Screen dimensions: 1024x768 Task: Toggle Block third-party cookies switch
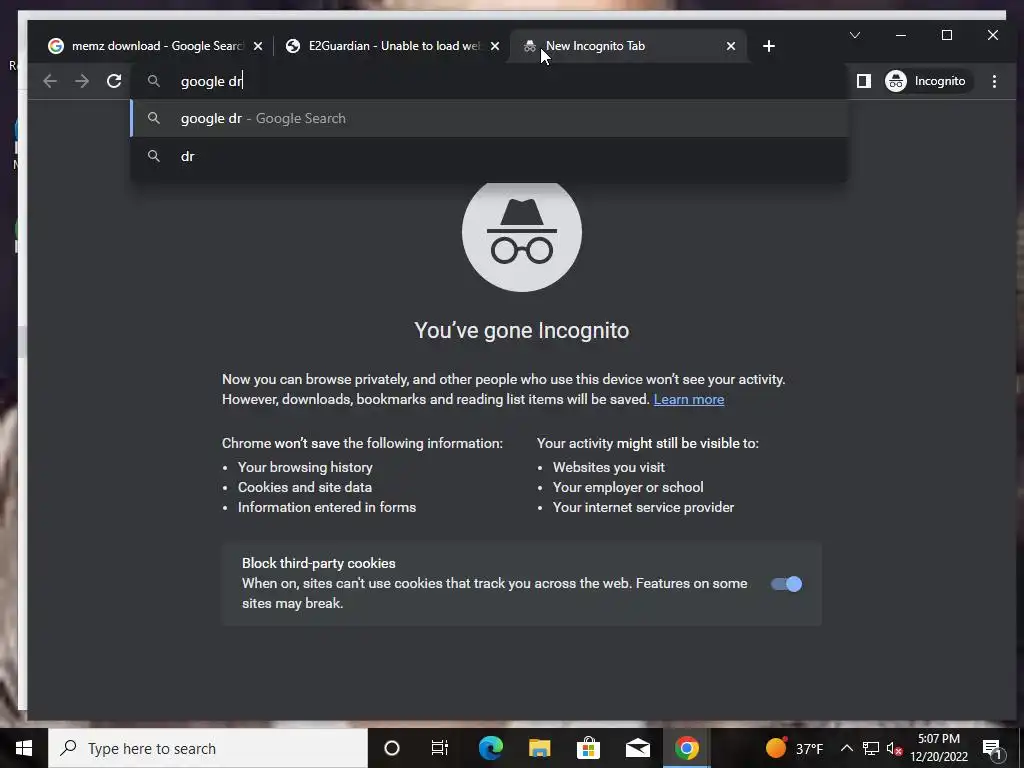click(x=786, y=584)
